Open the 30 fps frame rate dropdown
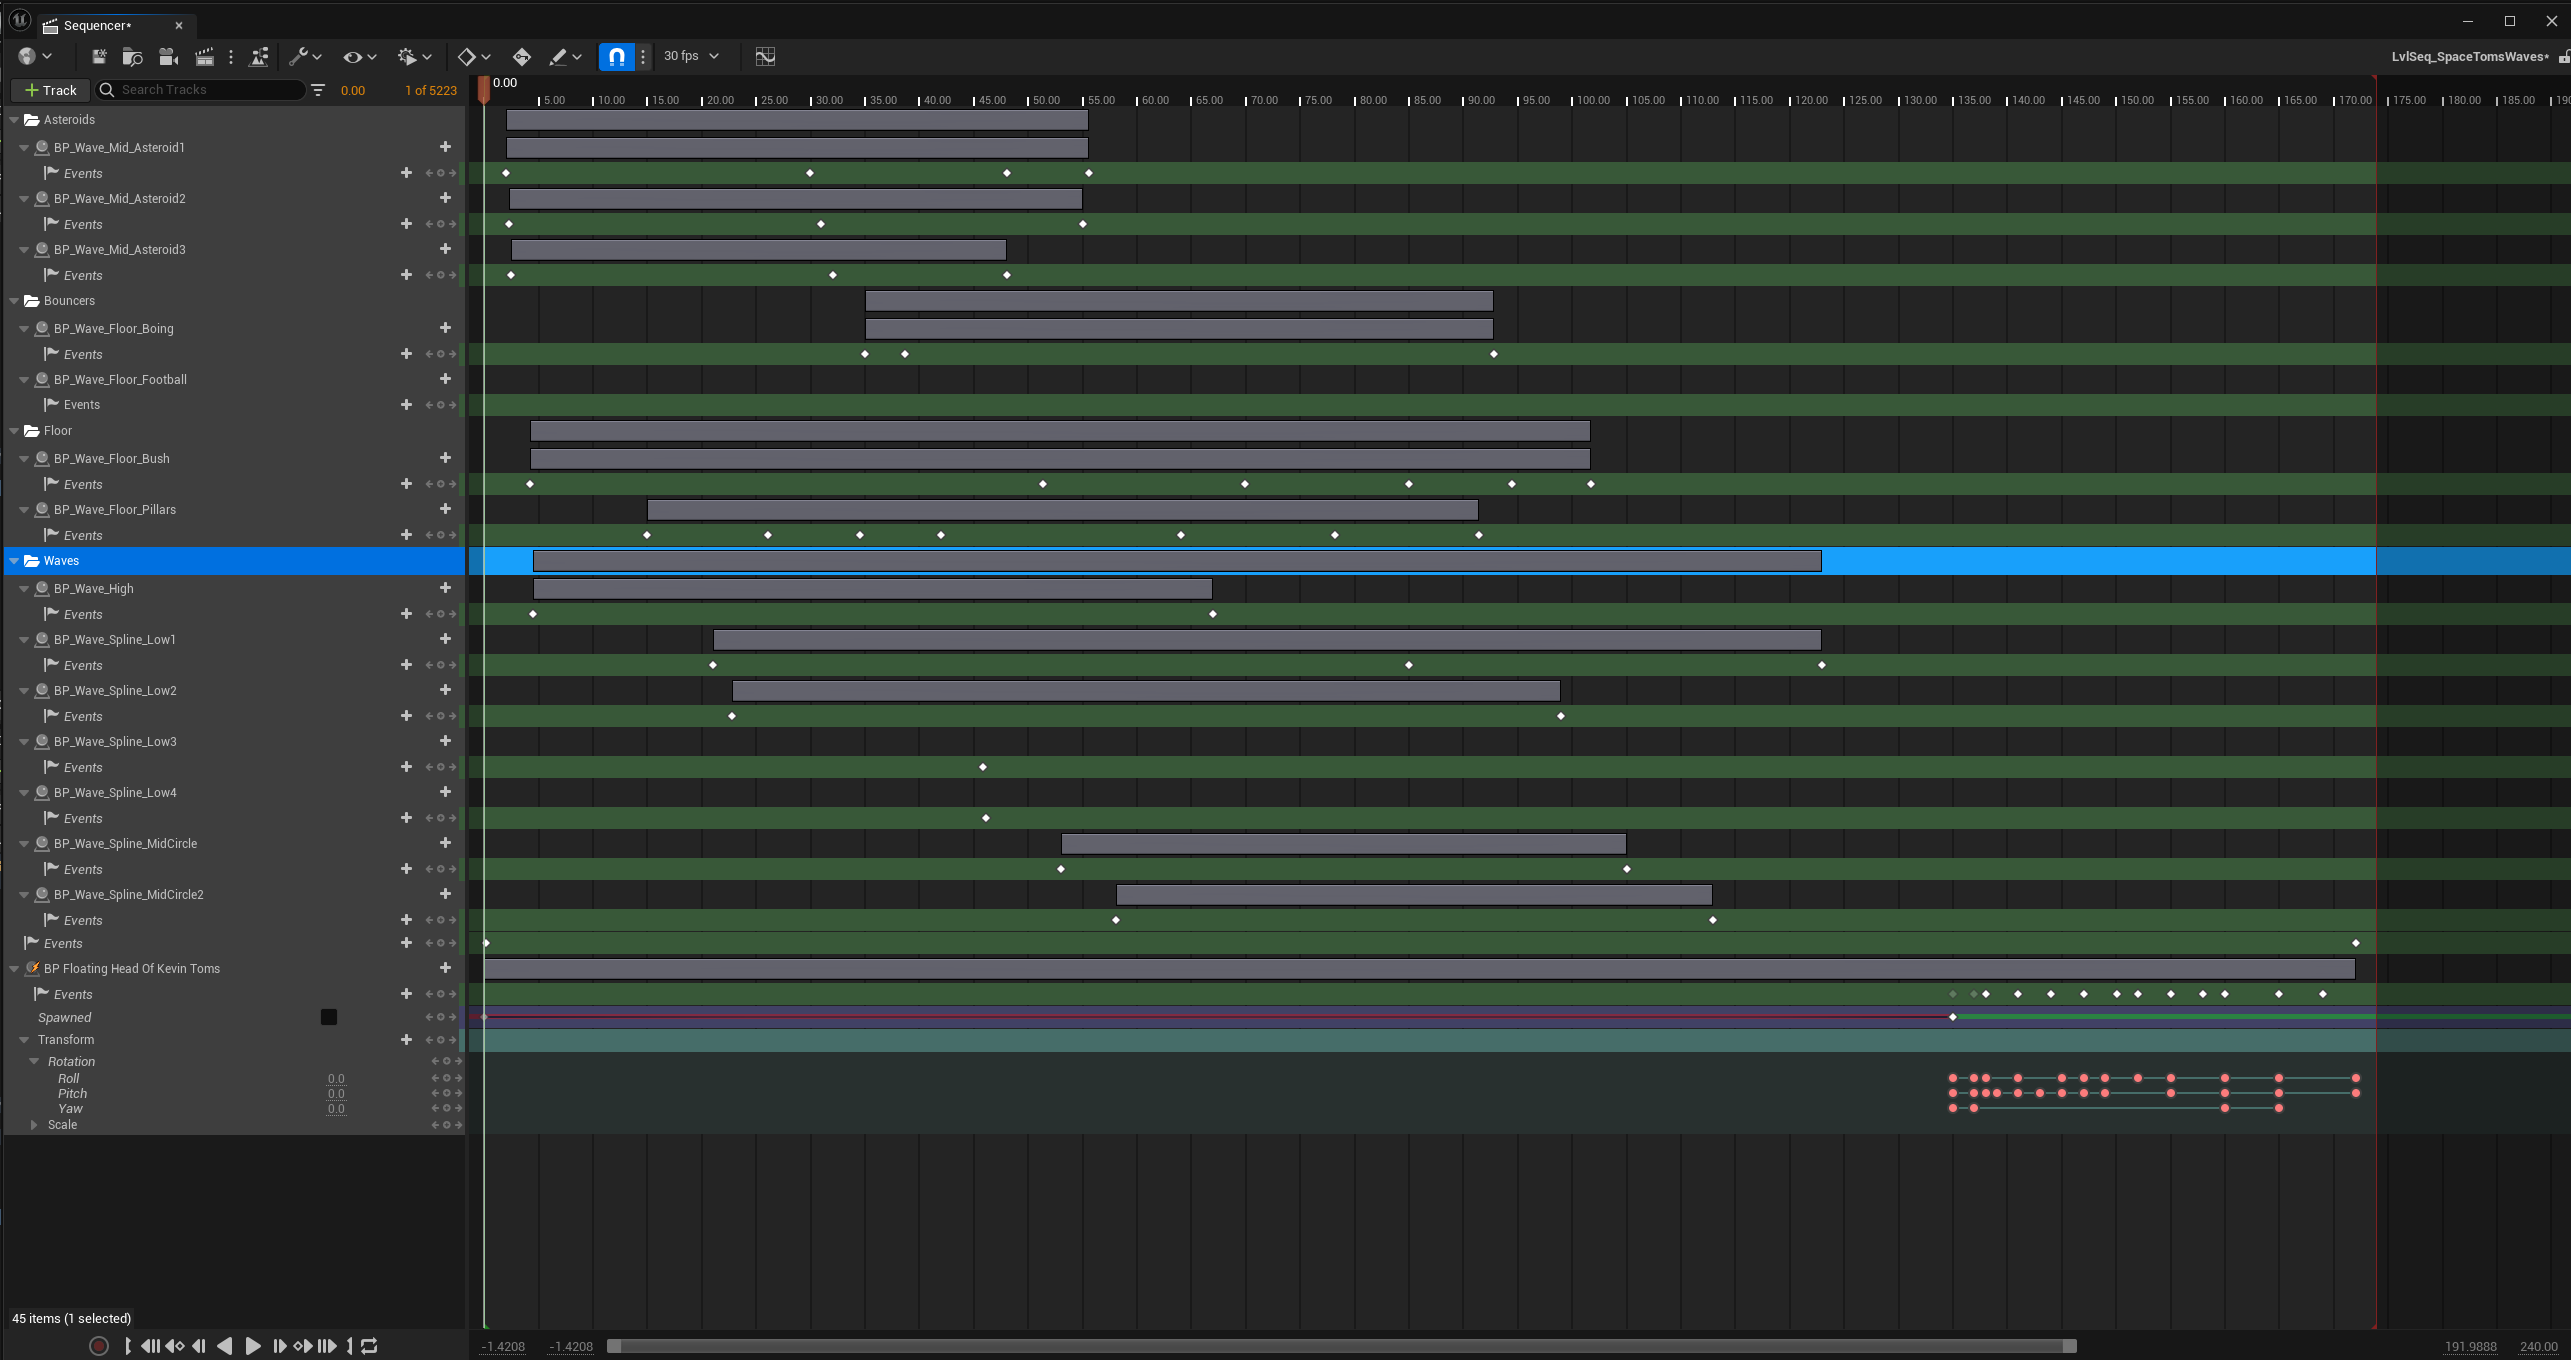 691,57
